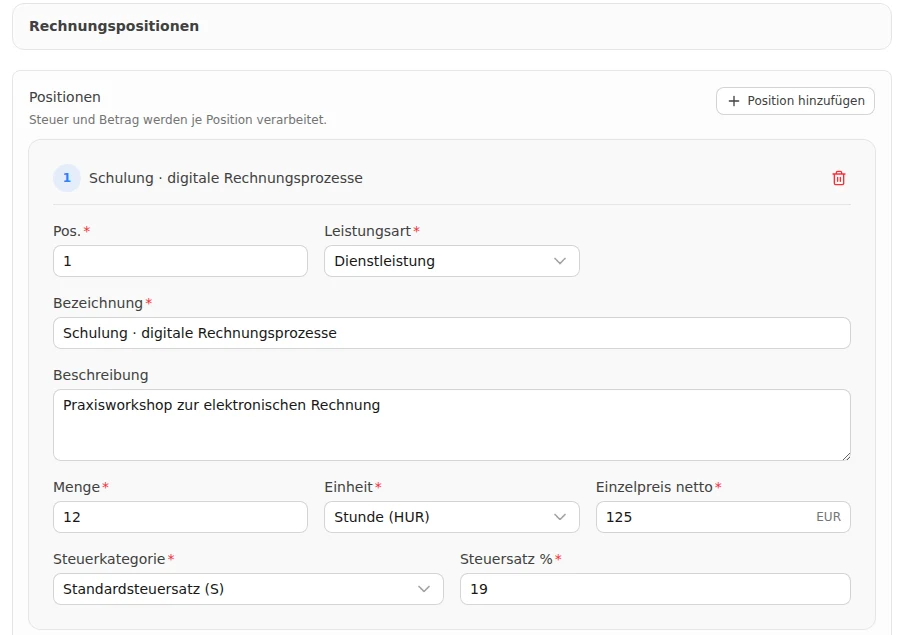Click the position title Schulung · digitale Rechnungsprozesse
Viewport: 900px width, 635px height.
(x=226, y=178)
